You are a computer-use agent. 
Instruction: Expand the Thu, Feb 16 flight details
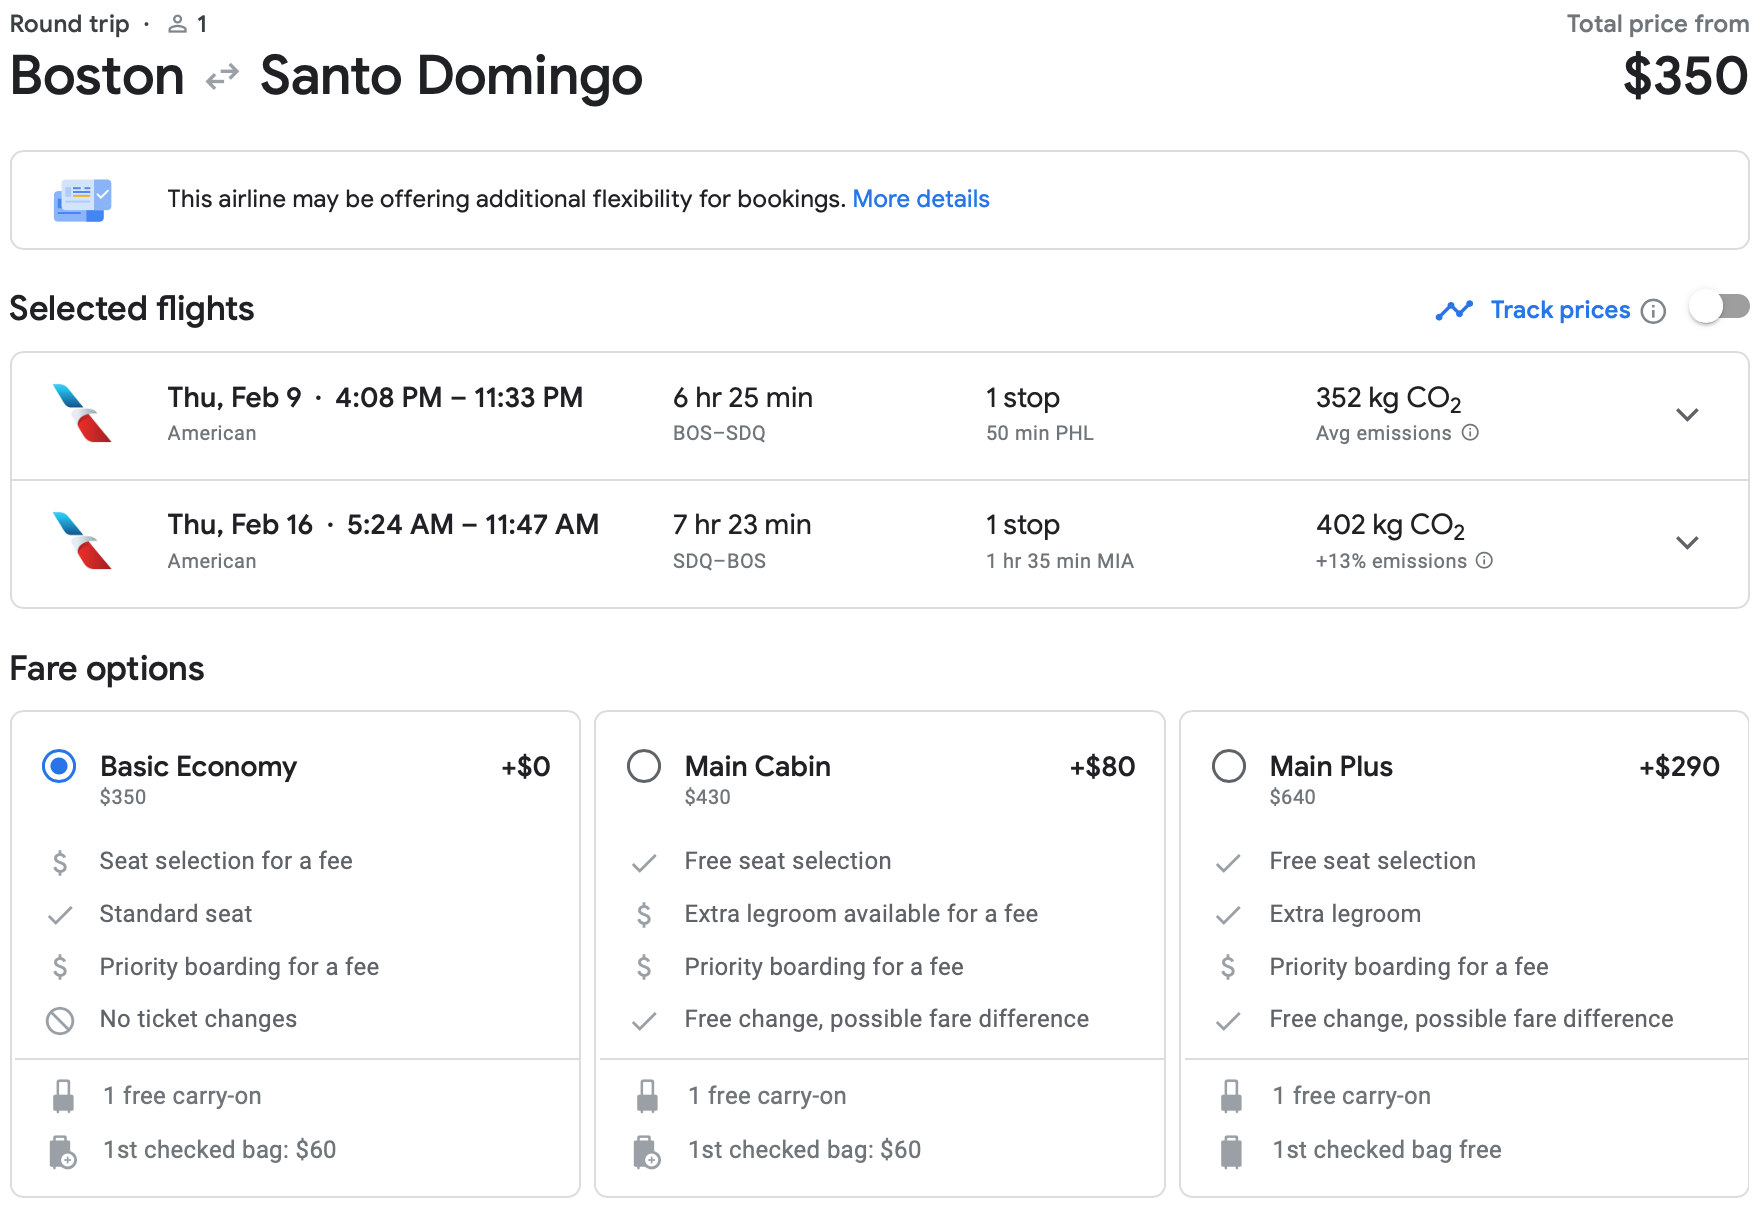(1687, 543)
